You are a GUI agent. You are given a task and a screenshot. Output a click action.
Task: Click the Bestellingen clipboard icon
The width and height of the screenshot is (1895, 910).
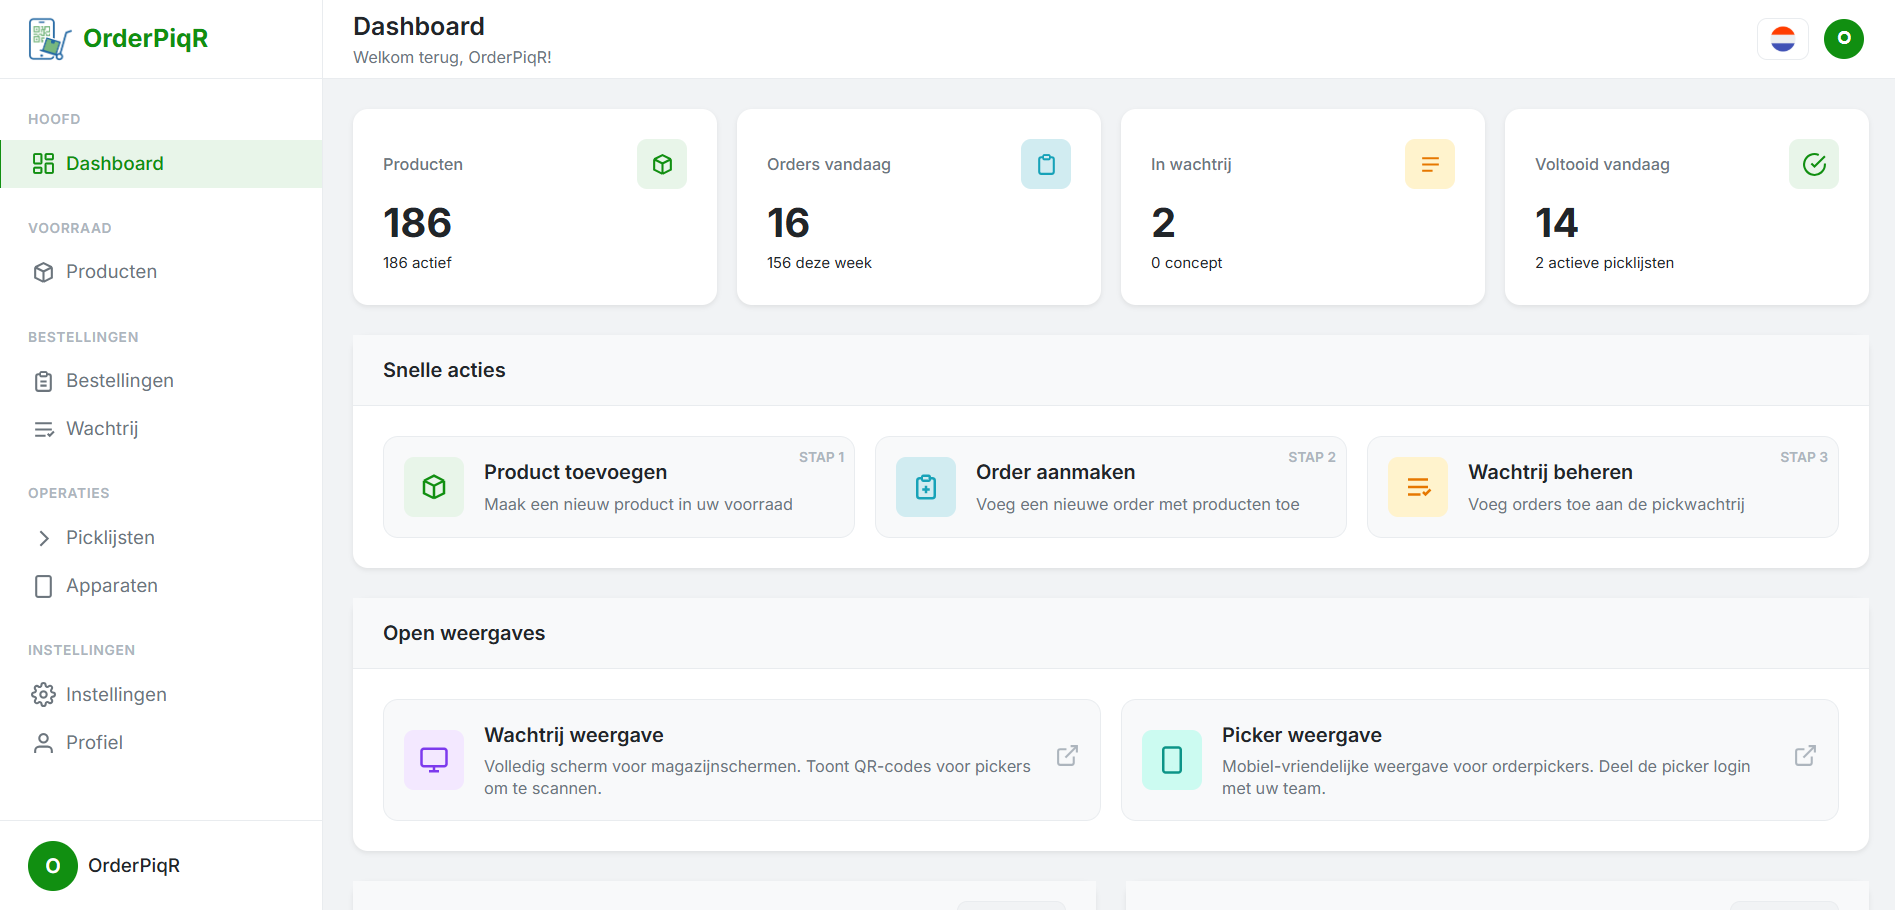coord(44,380)
